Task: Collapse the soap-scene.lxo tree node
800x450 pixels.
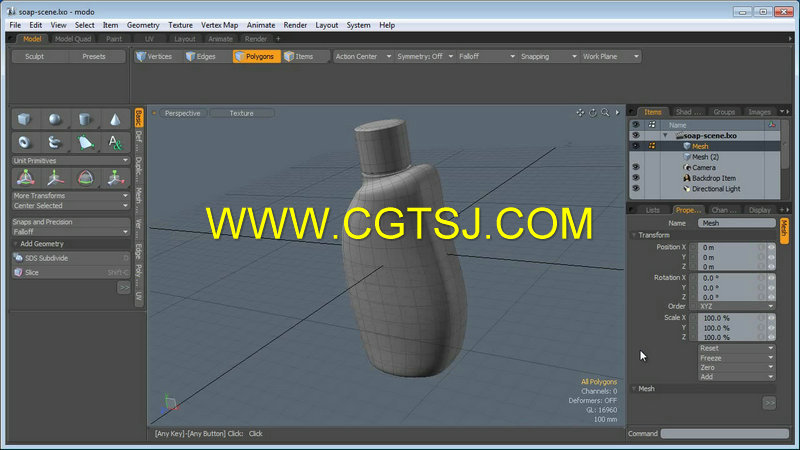Action: [x=665, y=135]
